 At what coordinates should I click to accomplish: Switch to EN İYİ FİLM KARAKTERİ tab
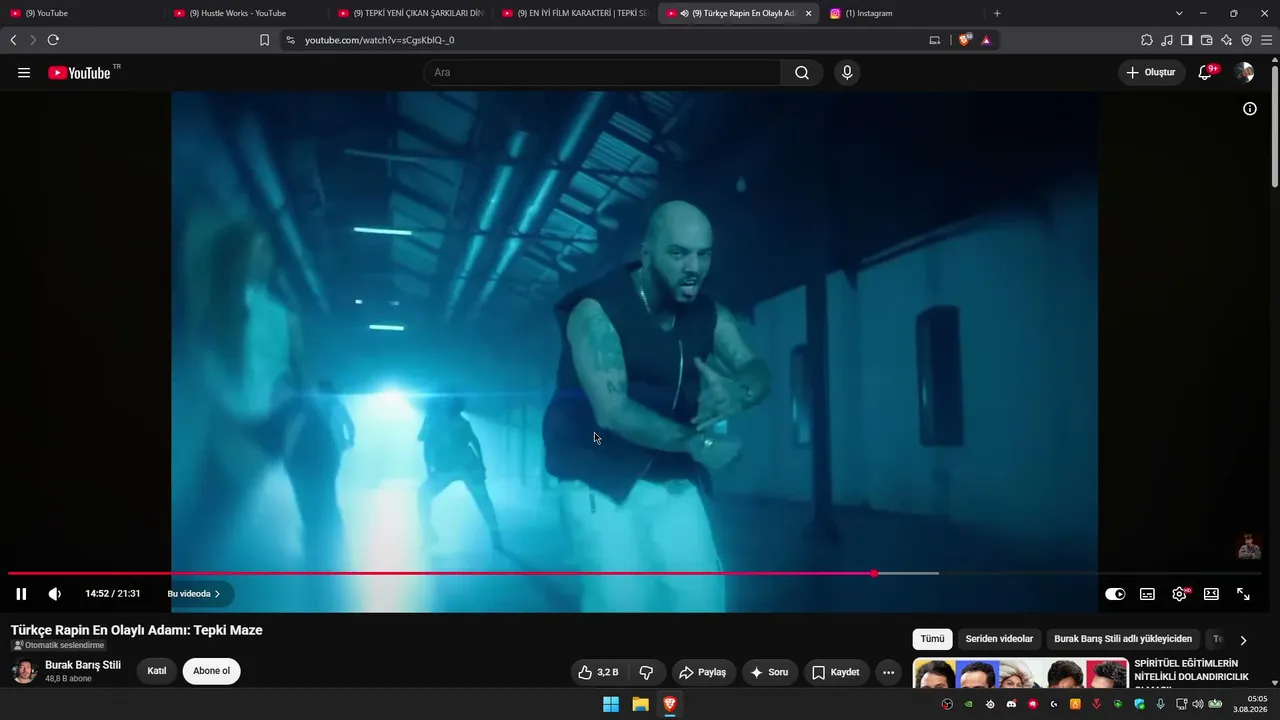(574, 13)
